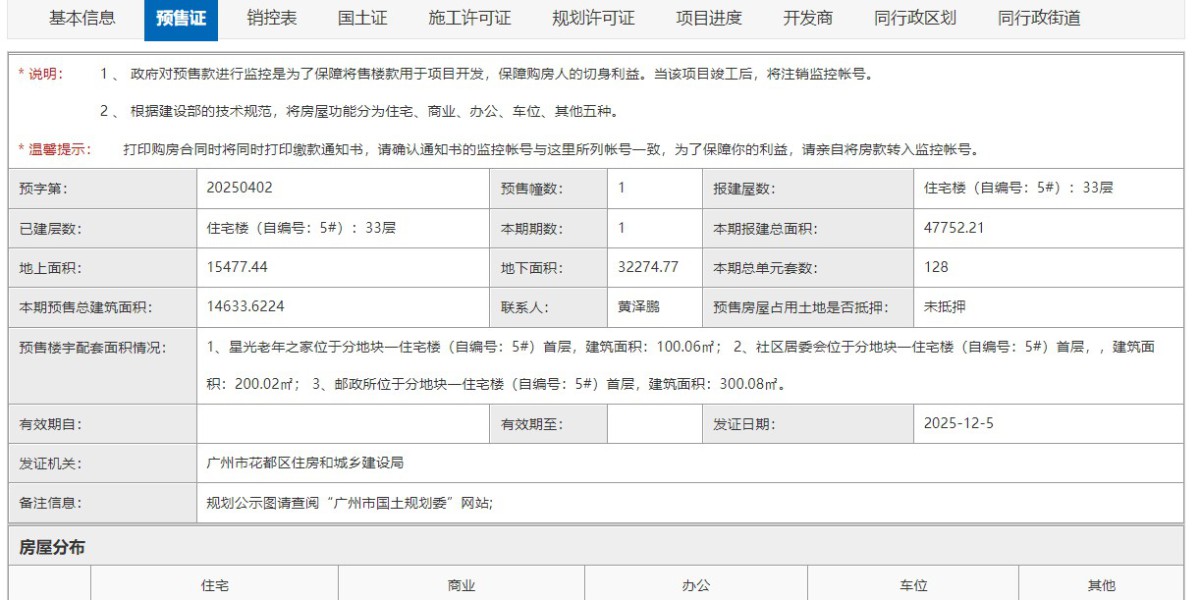Open the 开发商 tab

click(808, 18)
